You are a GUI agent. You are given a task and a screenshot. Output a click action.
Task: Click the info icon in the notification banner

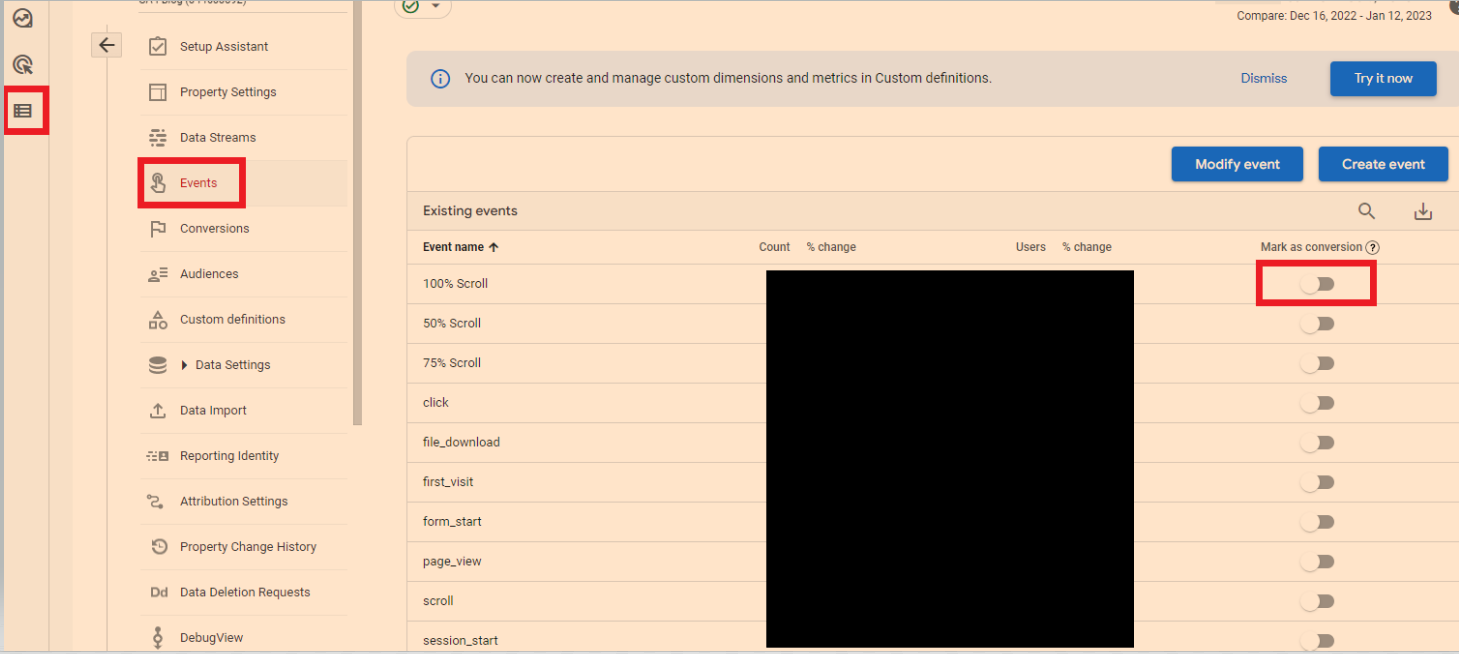point(440,78)
